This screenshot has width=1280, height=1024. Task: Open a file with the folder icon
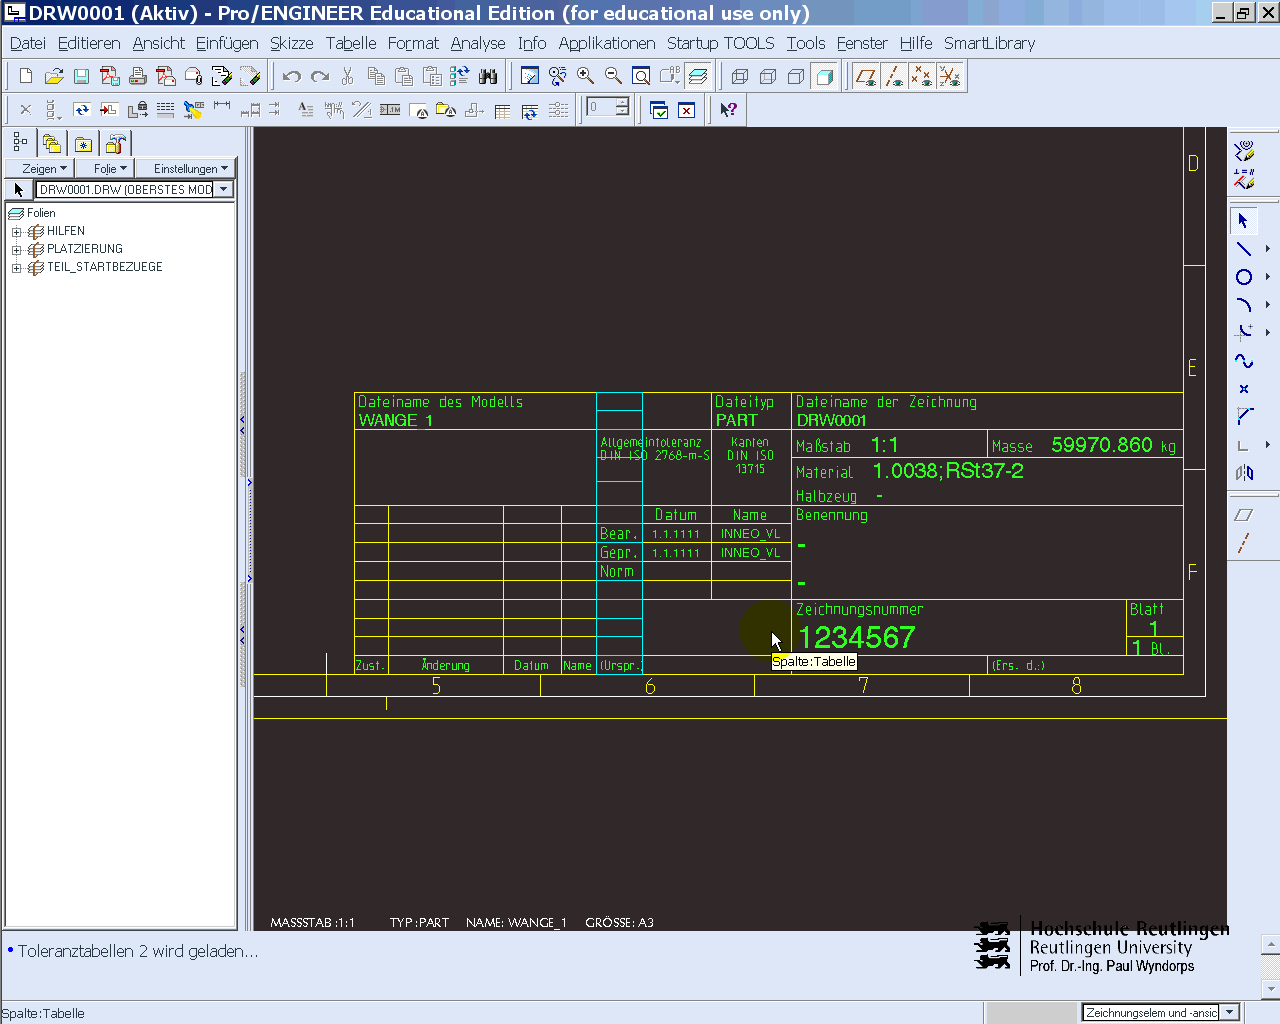coord(54,76)
